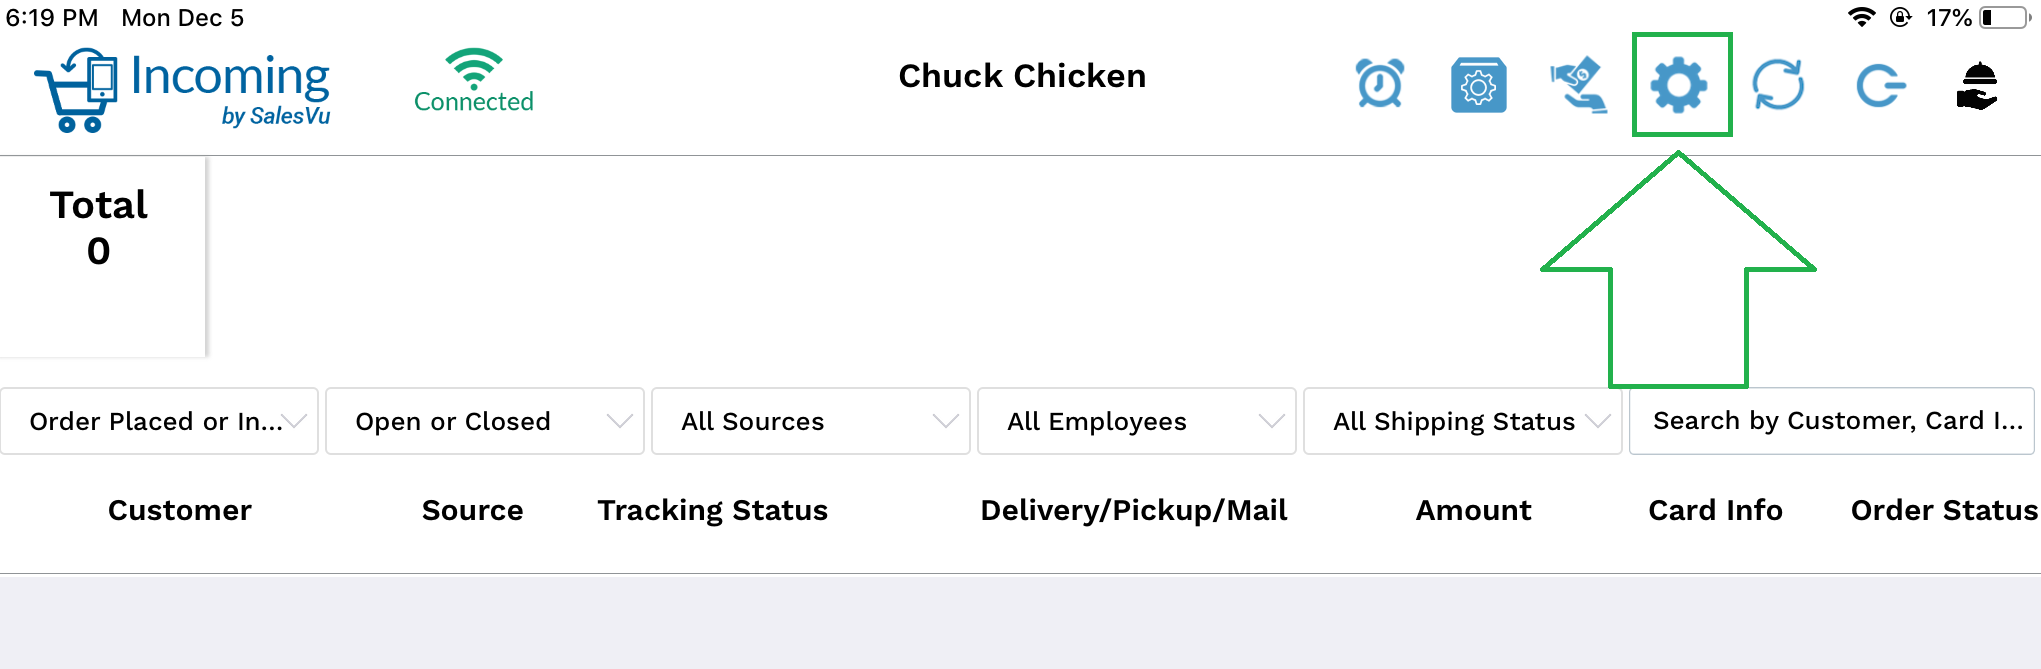The width and height of the screenshot is (2041, 669).
Task: Sort by the Customer column header
Action: (x=180, y=510)
